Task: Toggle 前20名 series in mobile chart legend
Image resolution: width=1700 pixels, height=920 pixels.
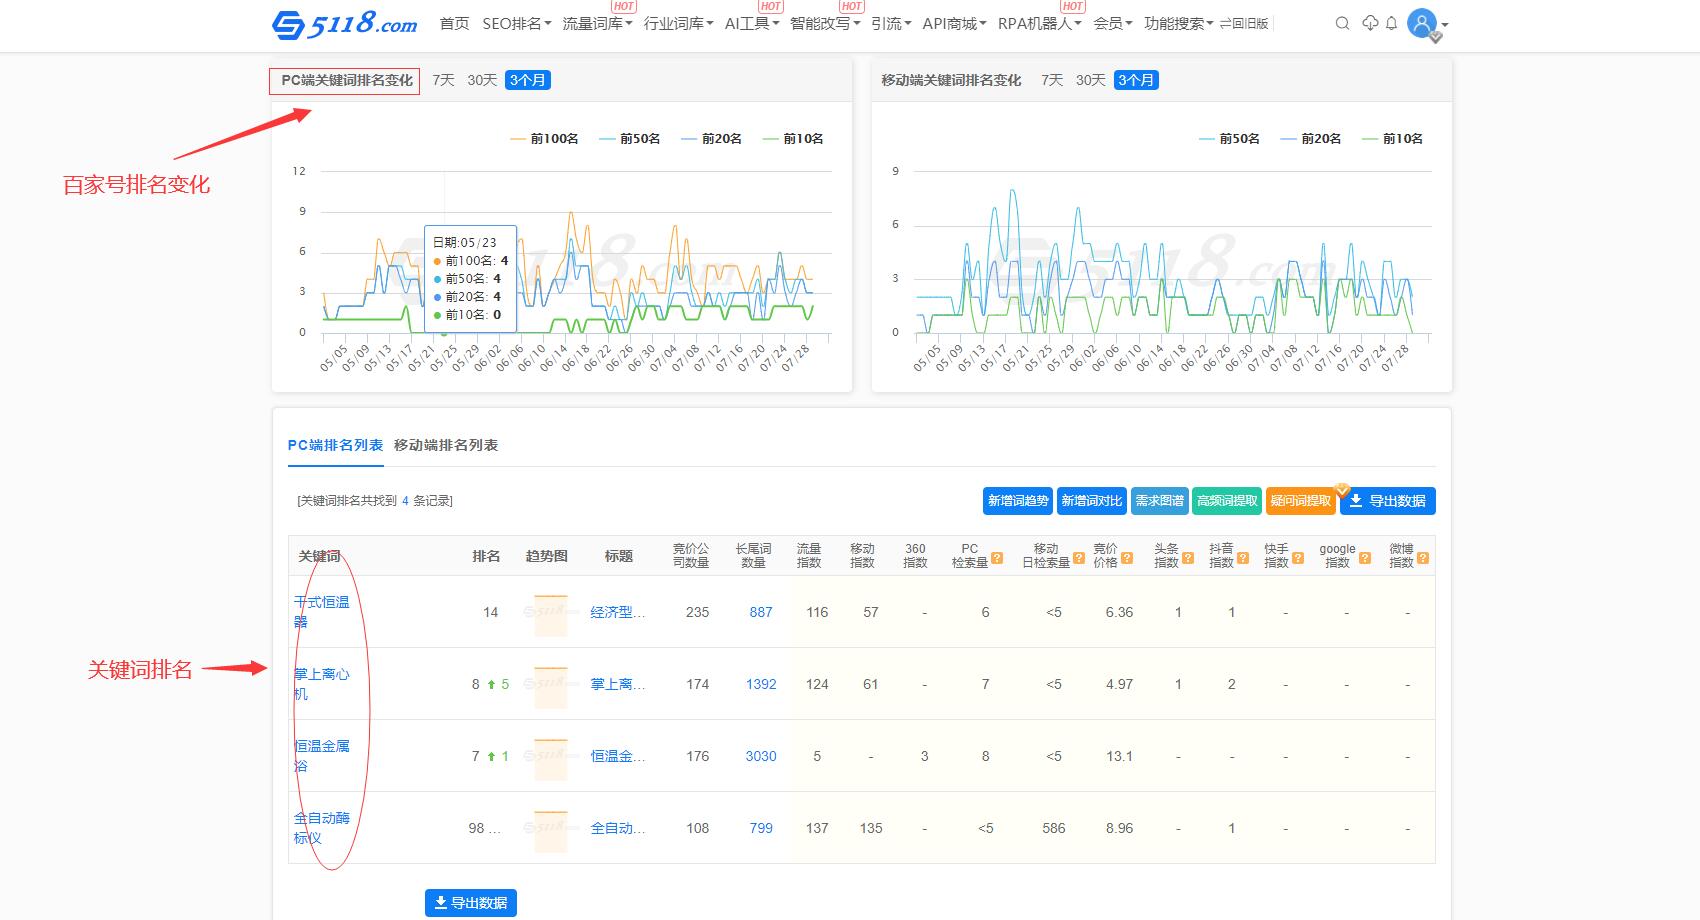Action: click(1310, 139)
